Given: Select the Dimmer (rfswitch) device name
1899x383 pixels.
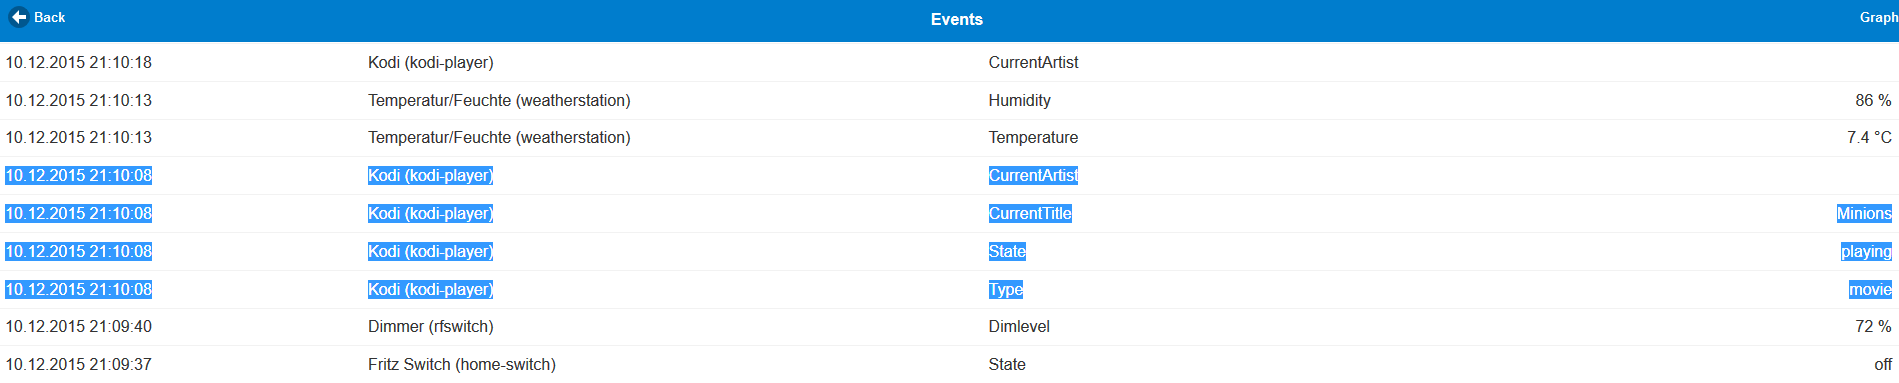Looking at the screenshot, I should (x=430, y=326).
